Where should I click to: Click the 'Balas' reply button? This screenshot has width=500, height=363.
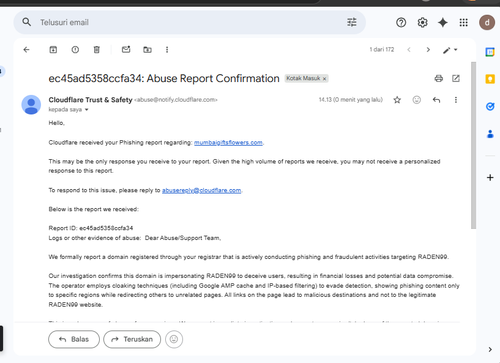click(74, 339)
